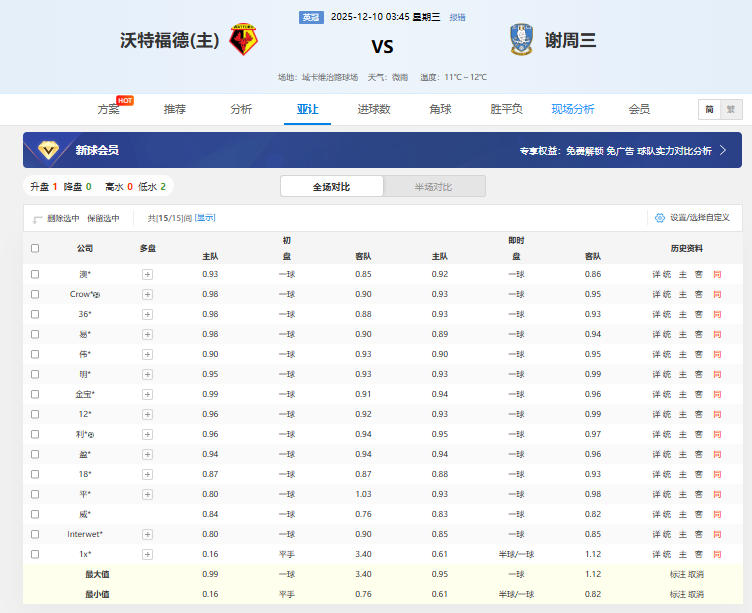Image resolution: width=752 pixels, height=613 pixels.
Task: Open the 胜平负 tab
Action: 506,109
